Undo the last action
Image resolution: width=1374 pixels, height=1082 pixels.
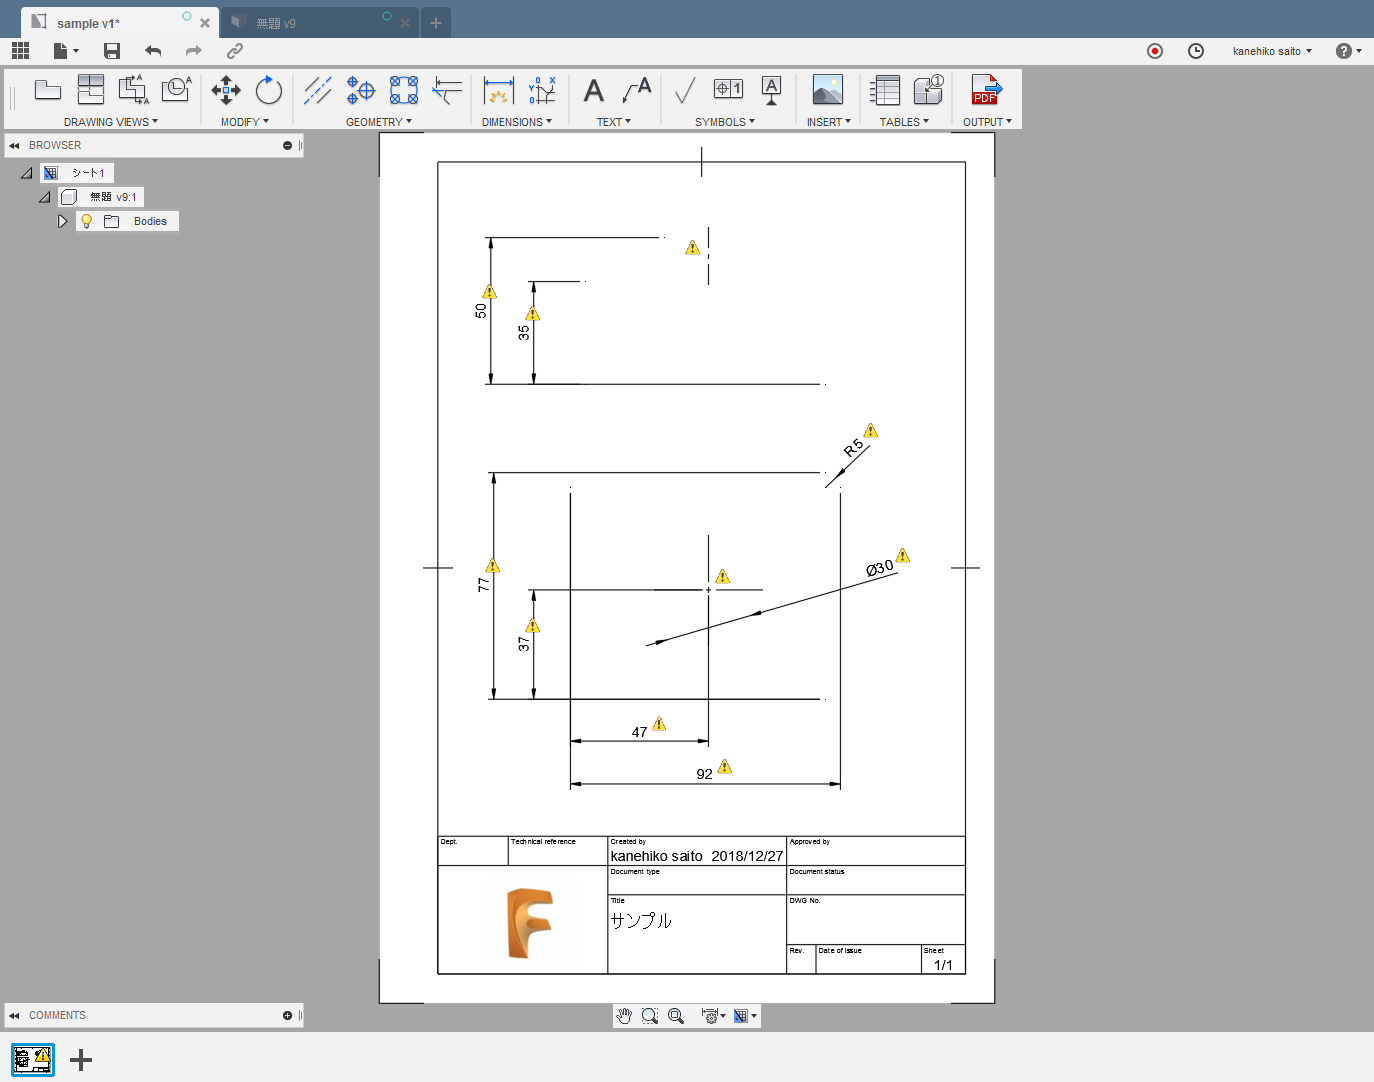pyautogui.click(x=153, y=51)
